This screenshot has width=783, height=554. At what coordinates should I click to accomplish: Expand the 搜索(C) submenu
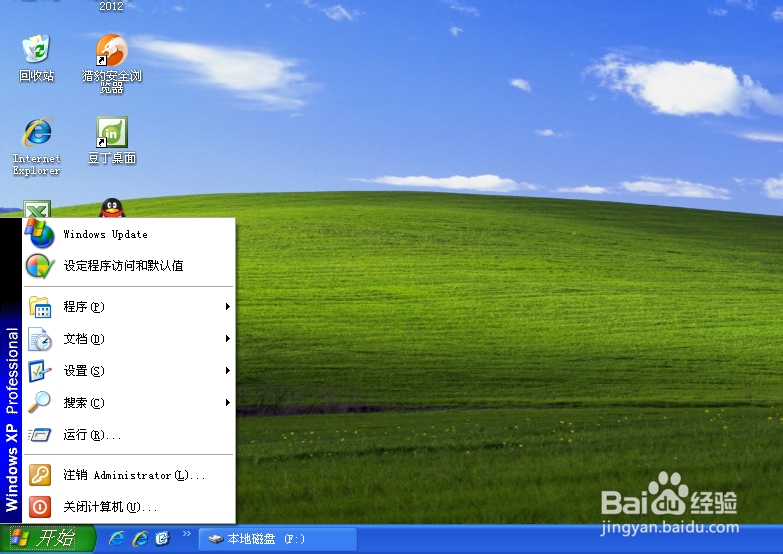pyautogui.click(x=129, y=403)
